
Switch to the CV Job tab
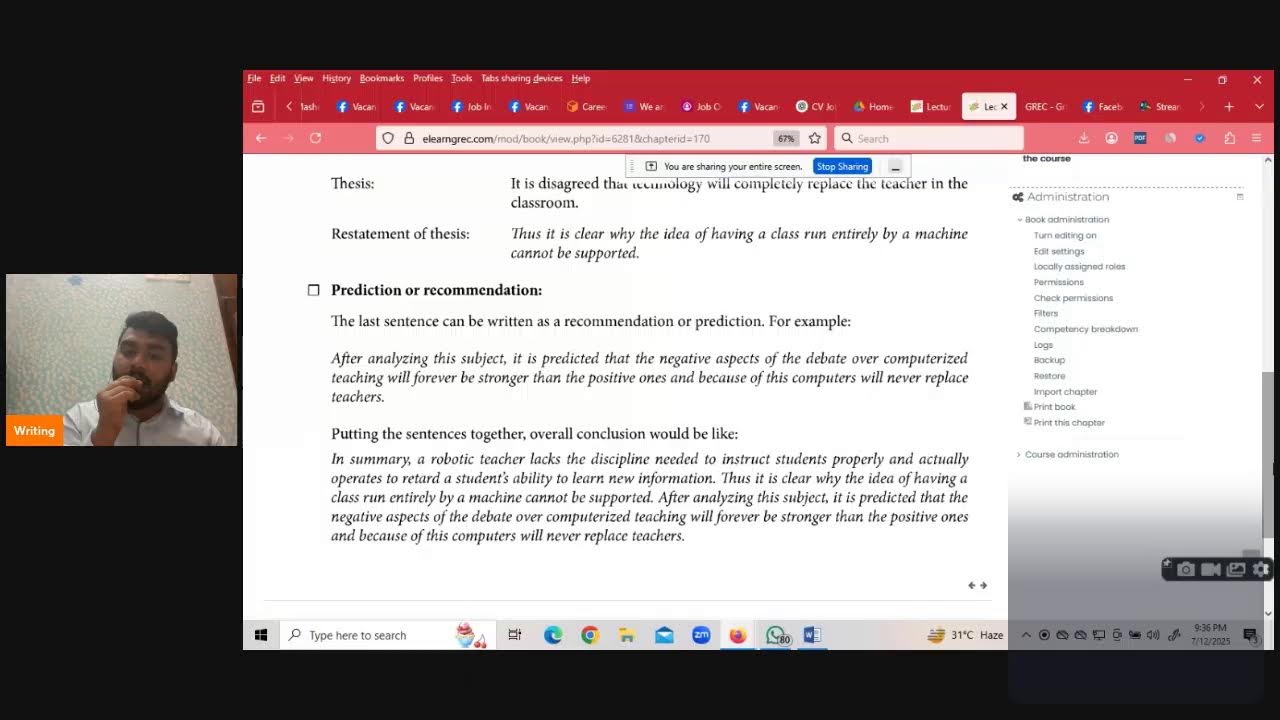[x=816, y=107]
